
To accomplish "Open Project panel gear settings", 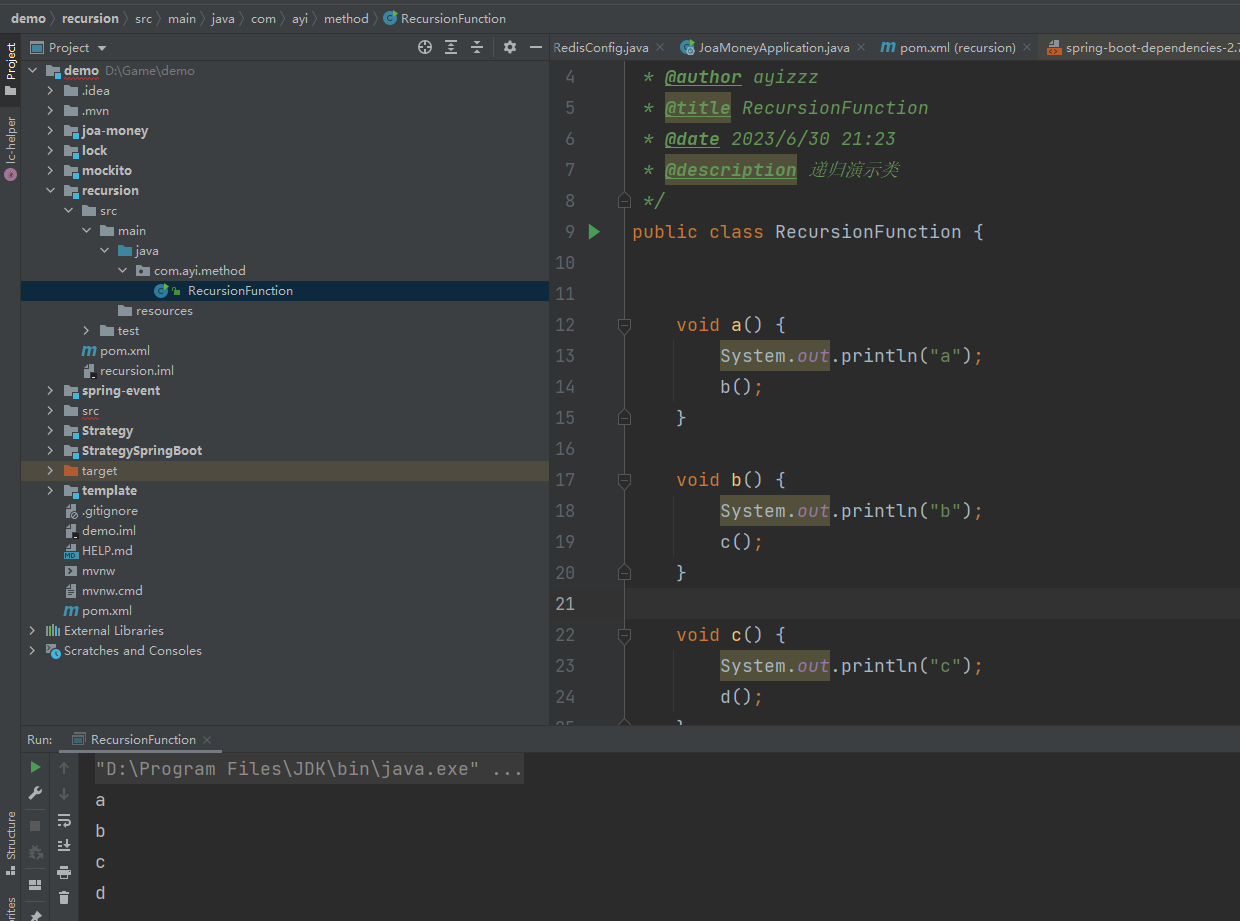I will point(510,47).
